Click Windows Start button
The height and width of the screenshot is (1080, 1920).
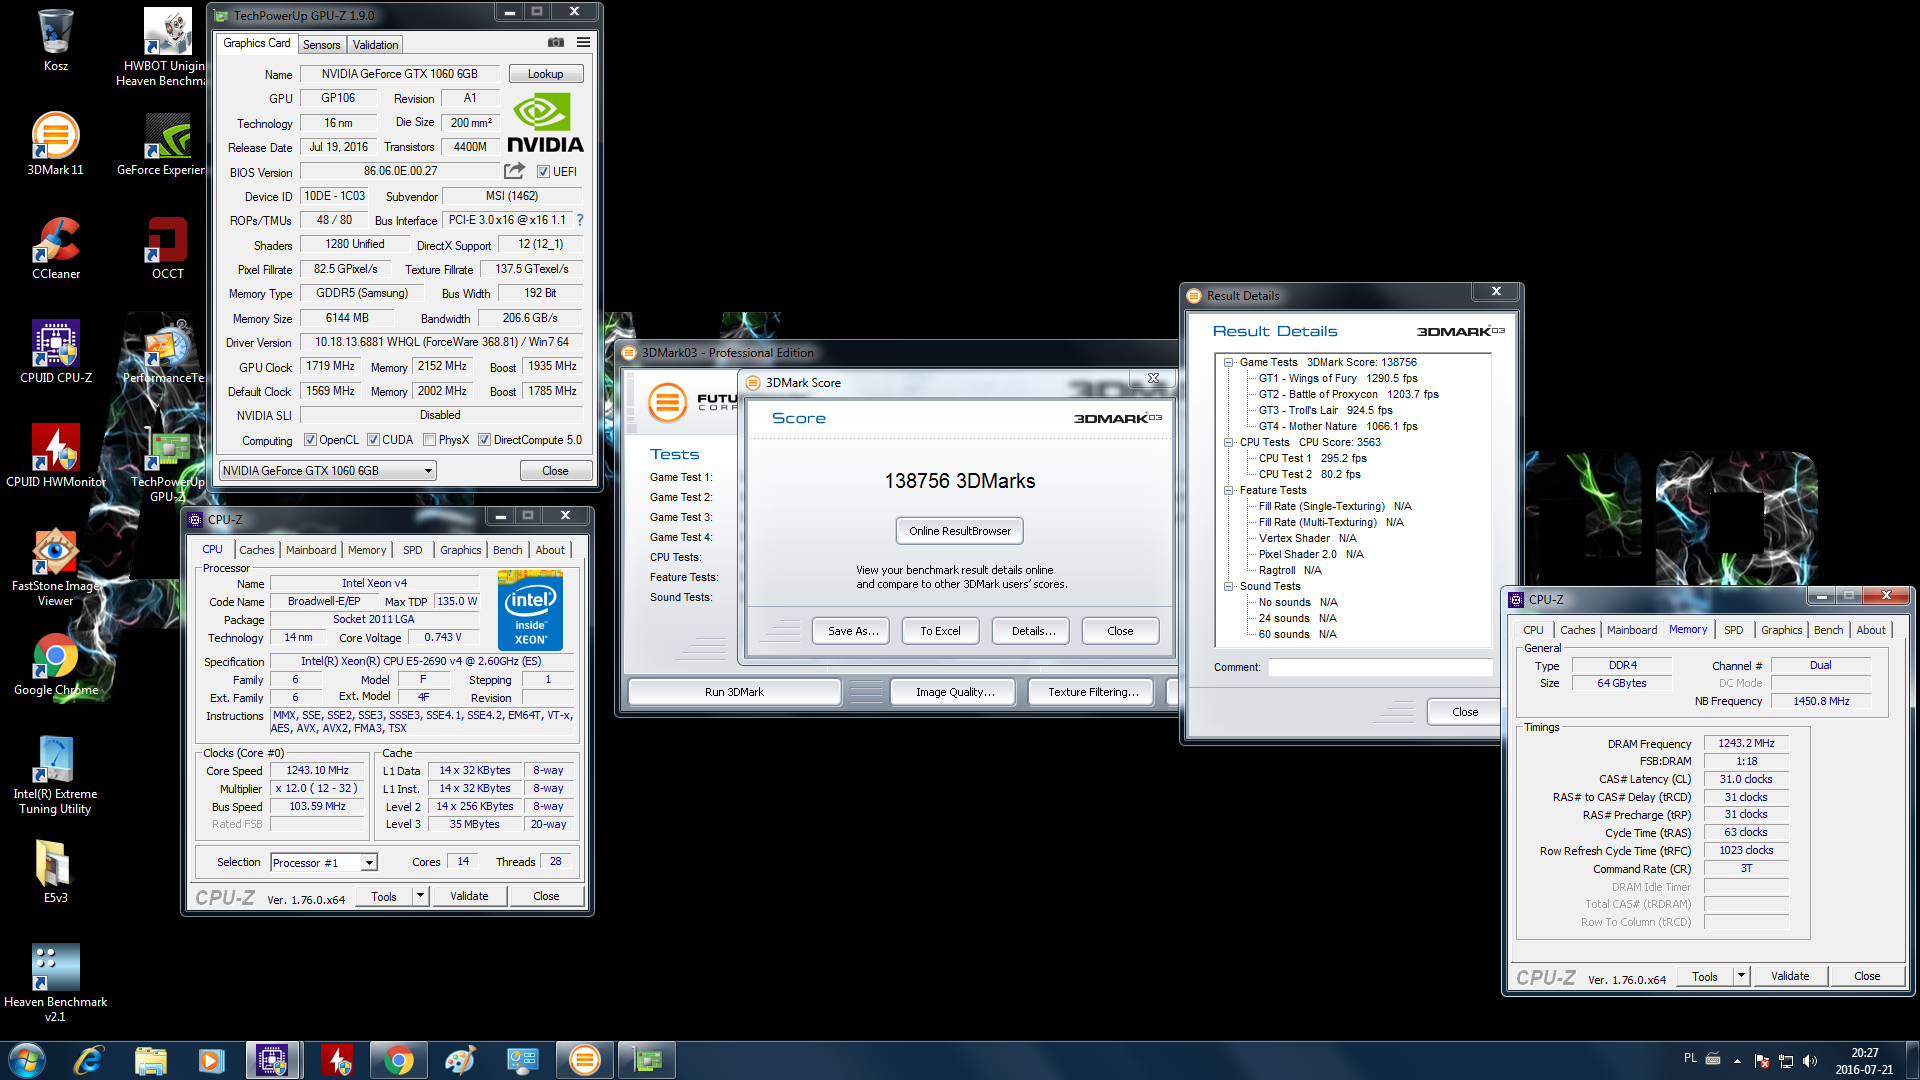(x=27, y=1060)
